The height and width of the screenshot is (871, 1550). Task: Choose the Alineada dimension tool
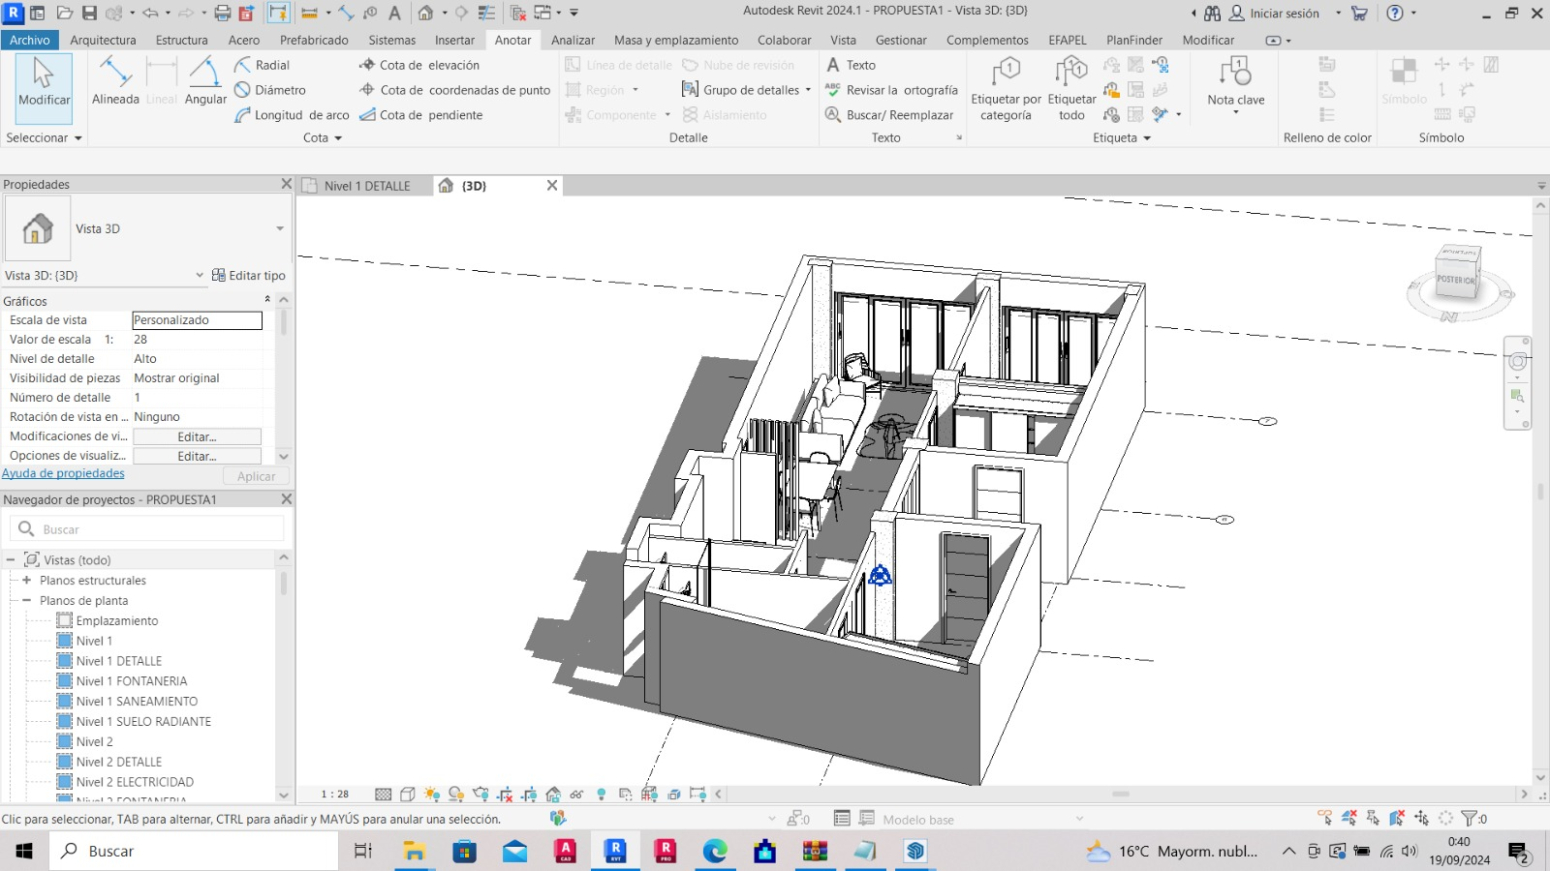click(x=115, y=82)
